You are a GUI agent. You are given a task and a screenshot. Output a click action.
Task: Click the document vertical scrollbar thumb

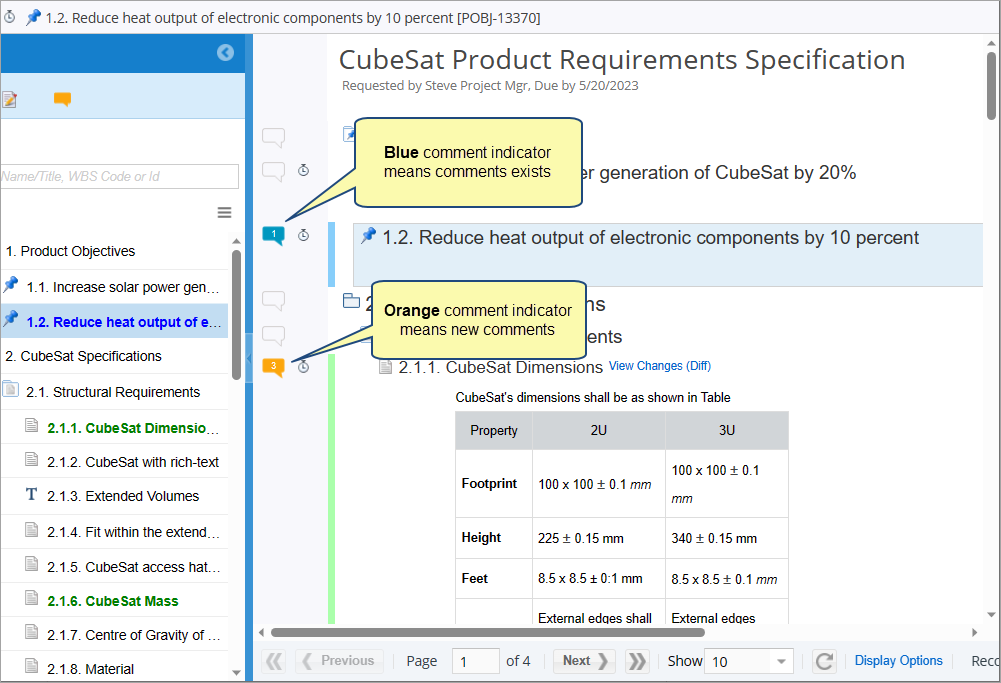[991, 86]
